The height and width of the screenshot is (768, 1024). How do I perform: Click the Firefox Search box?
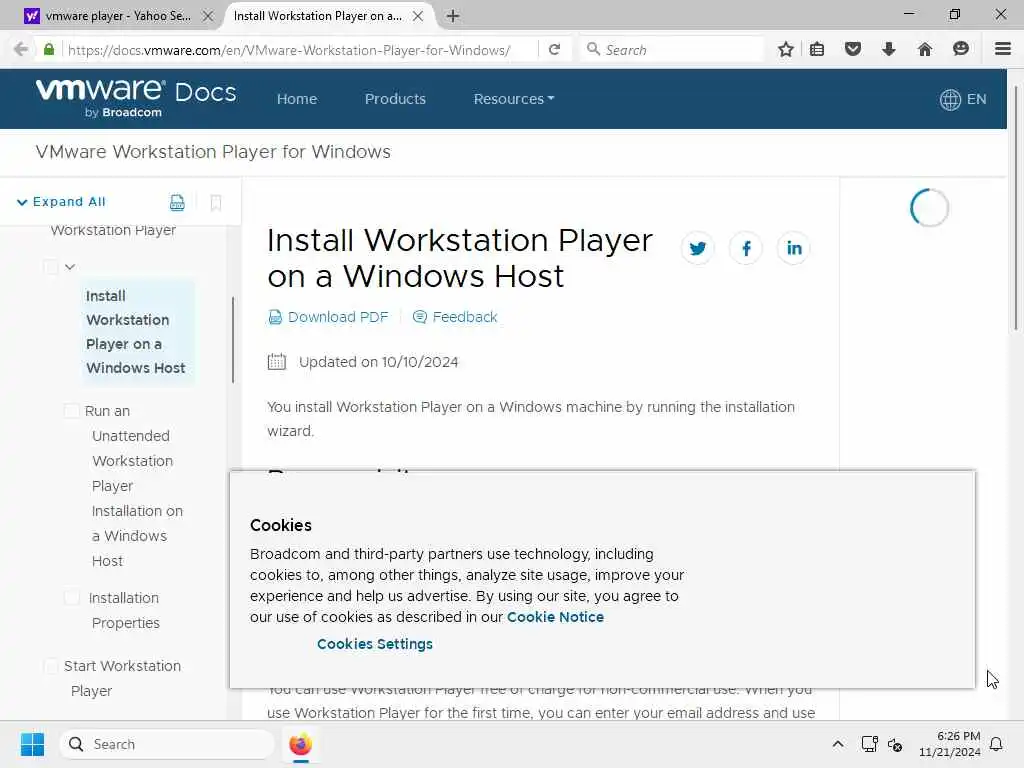pyautogui.click(x=671, y=50)
